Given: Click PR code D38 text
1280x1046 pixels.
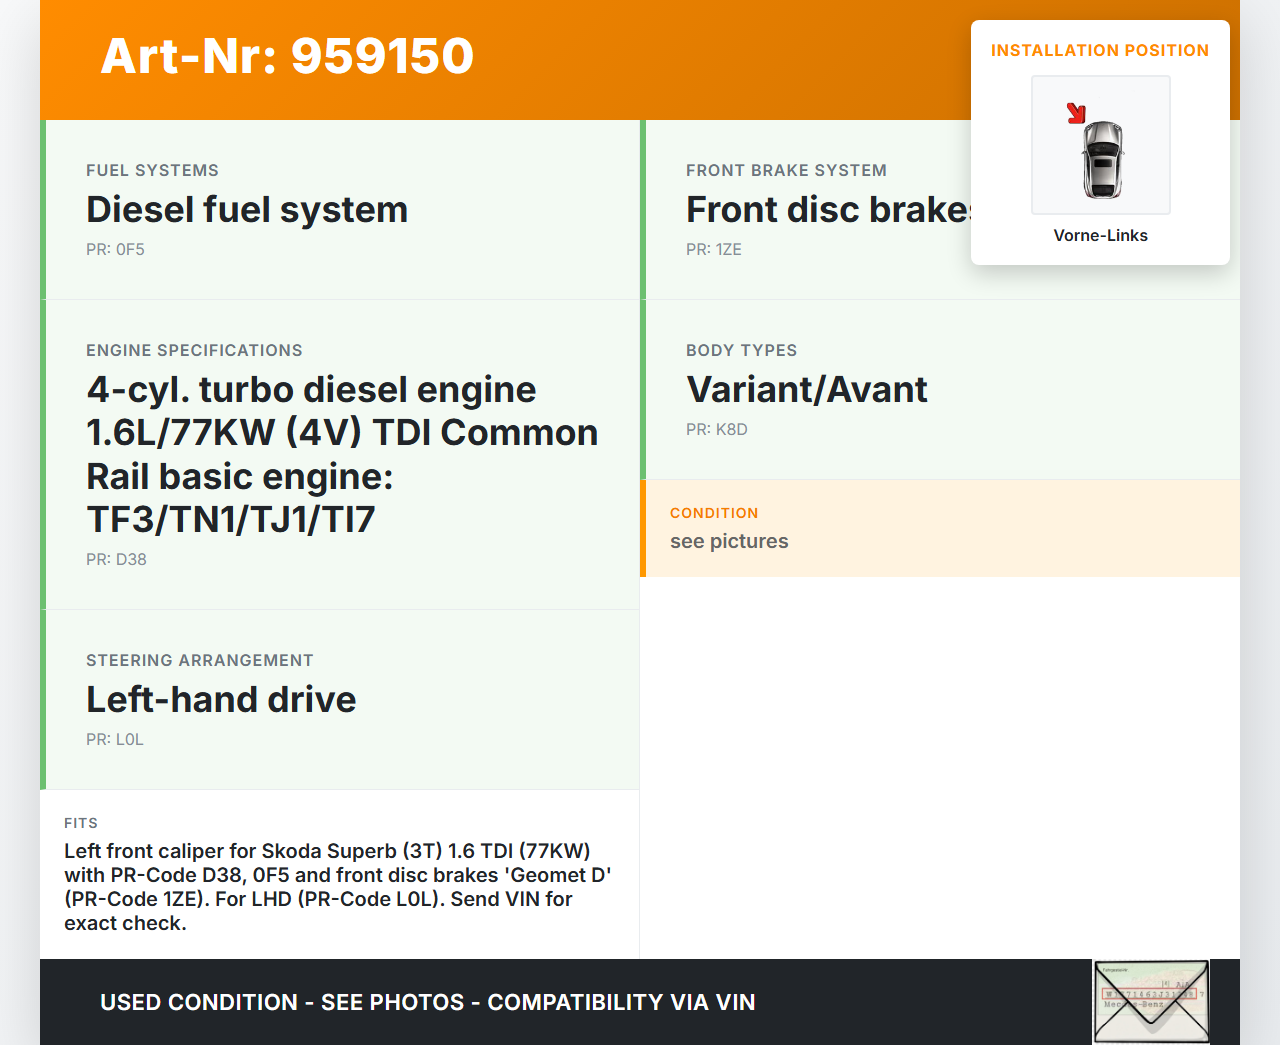Looking at the screenshot, I should click(x=116, y=560).
